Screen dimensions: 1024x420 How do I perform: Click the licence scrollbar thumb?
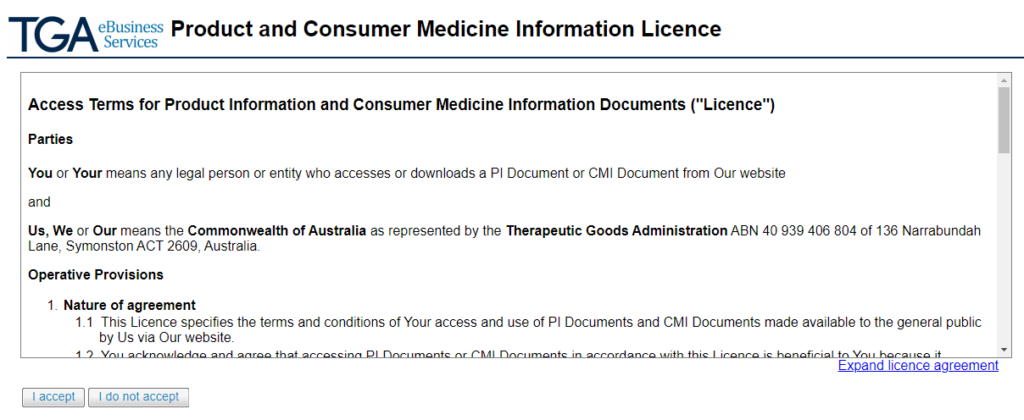[1003, 120]
